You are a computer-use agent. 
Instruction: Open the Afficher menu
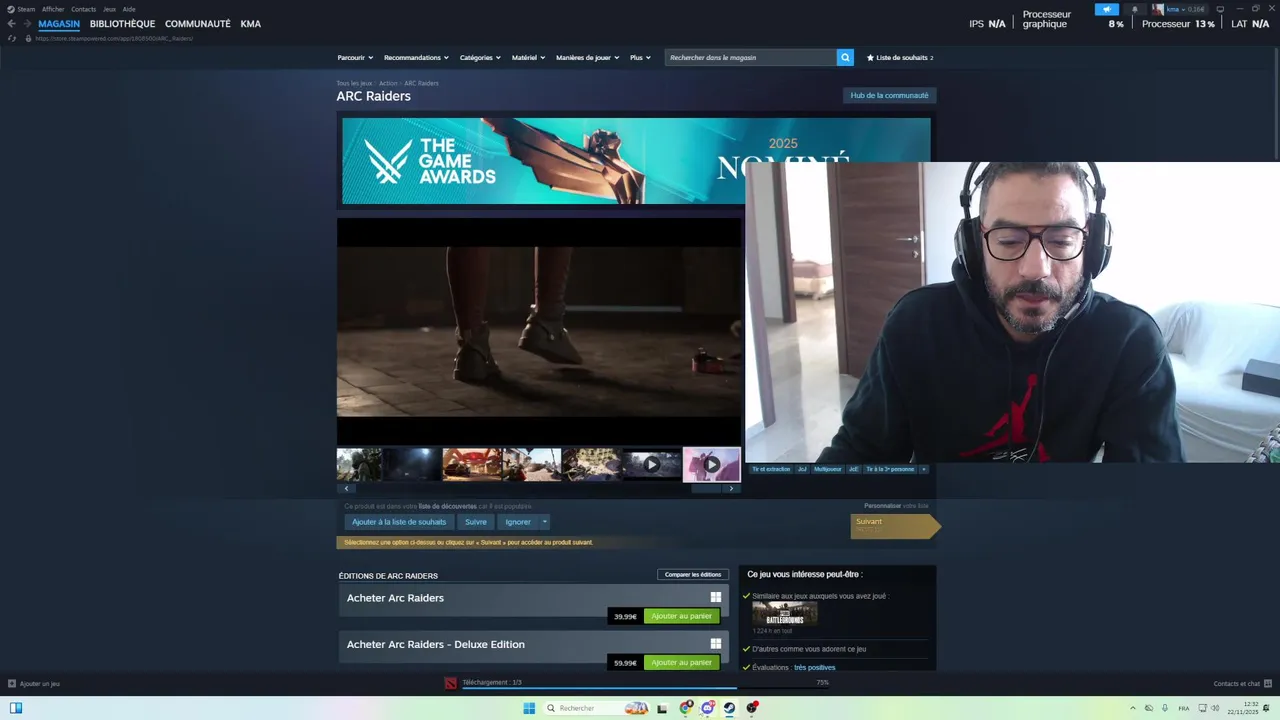(x=53, y=9)
